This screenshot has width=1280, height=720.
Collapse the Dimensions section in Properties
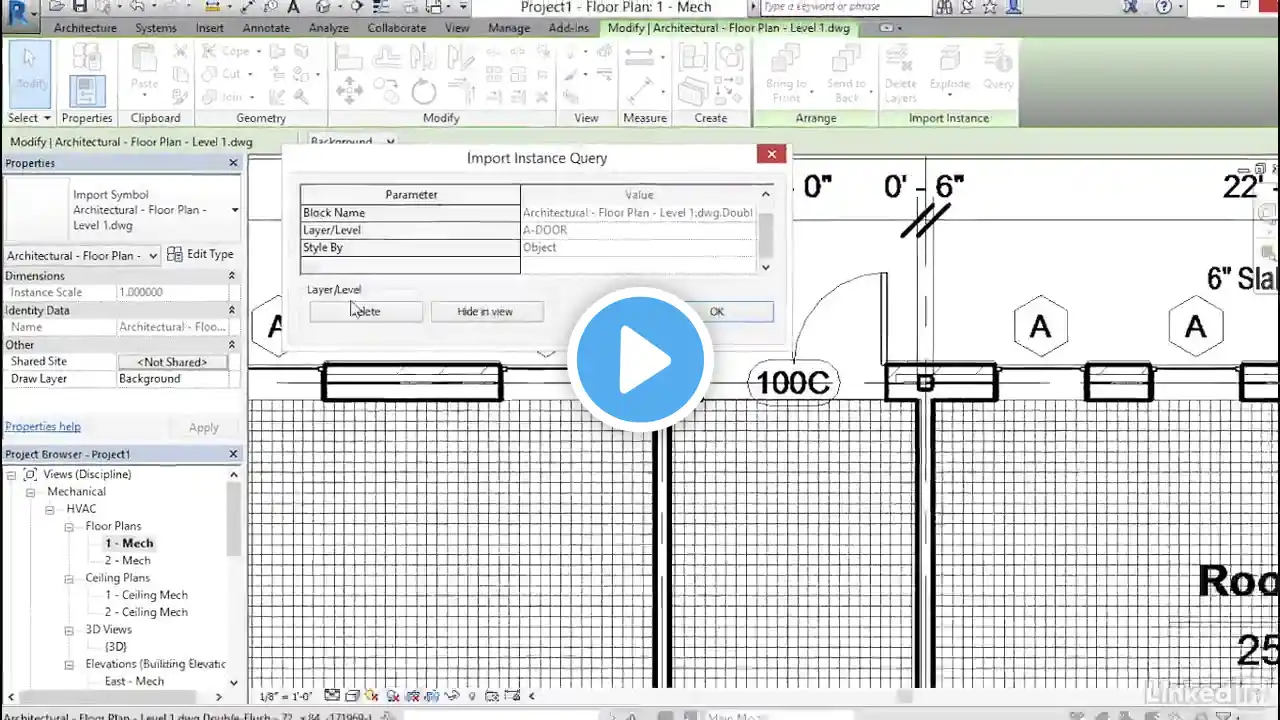coord(232,276)
